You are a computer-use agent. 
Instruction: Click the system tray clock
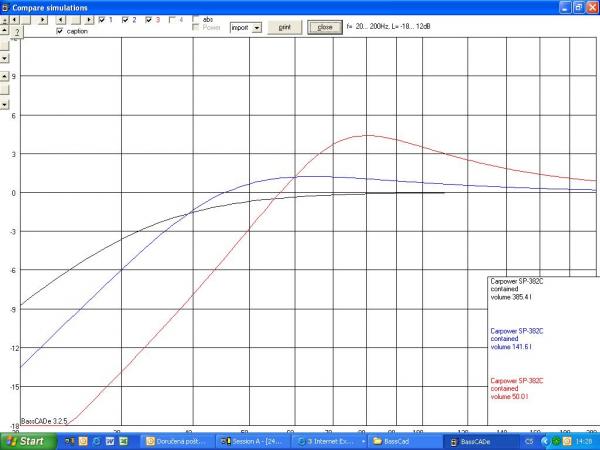(x=584, y=440)
